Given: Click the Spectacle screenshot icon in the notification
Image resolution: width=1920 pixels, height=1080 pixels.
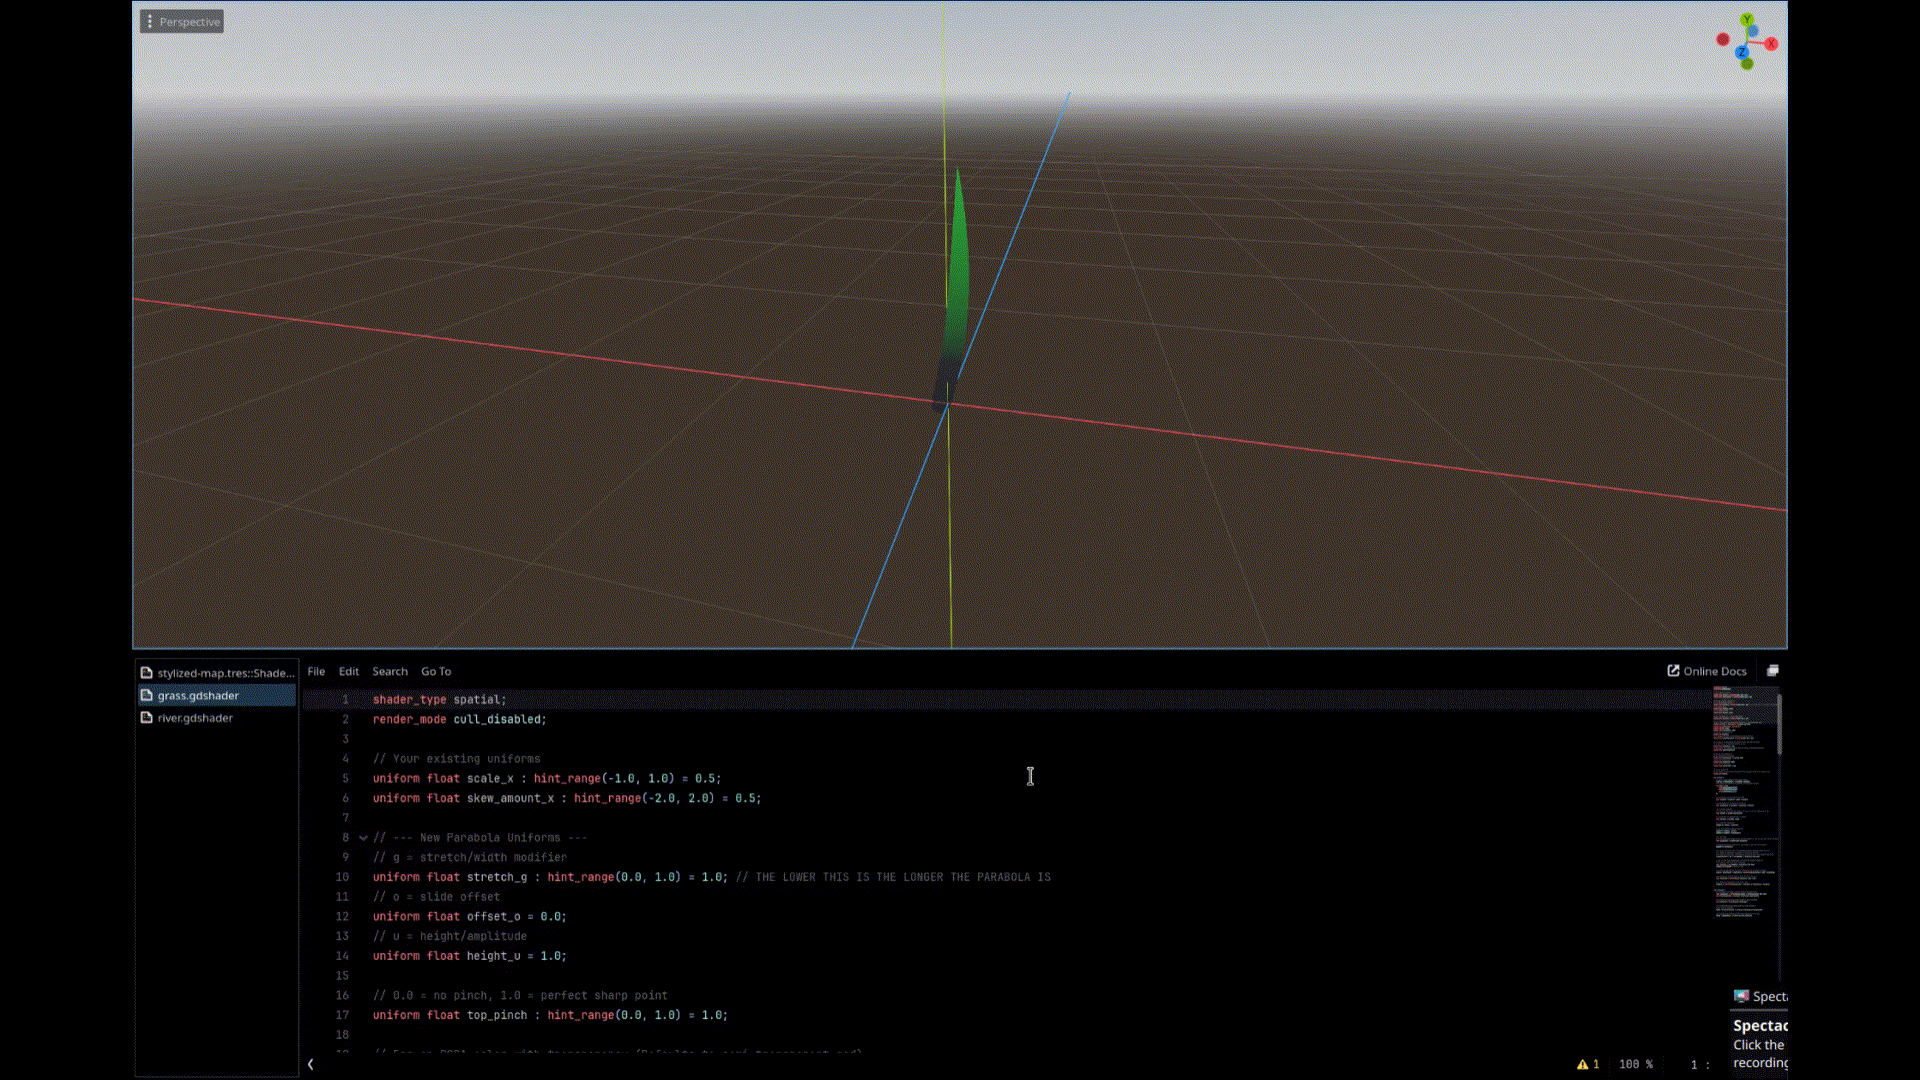Looking at the screenshot, I should (1743, 996).
